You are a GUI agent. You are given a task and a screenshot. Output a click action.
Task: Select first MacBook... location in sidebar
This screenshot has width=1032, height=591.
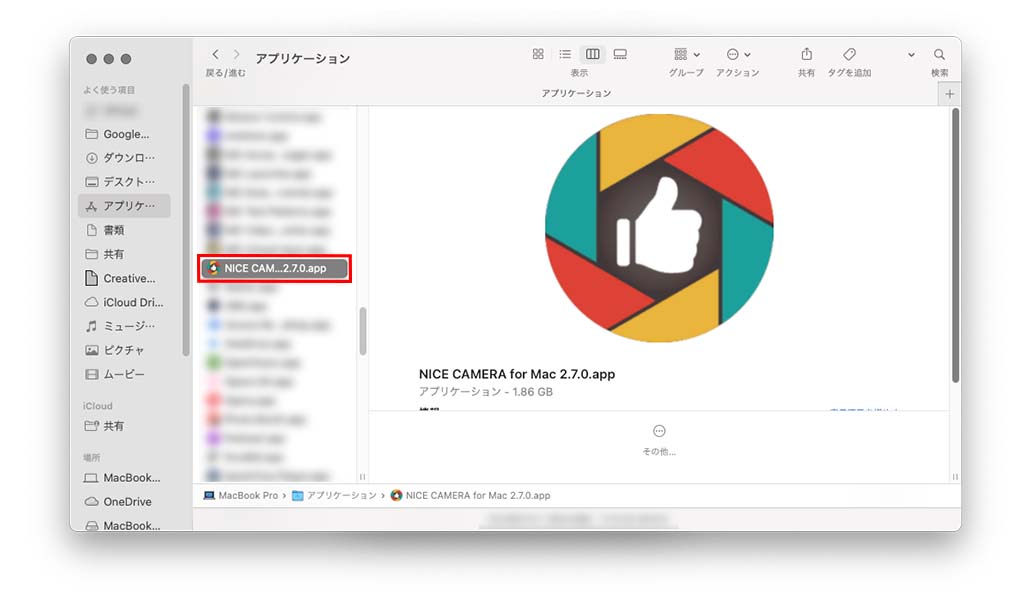click(124, 478)
